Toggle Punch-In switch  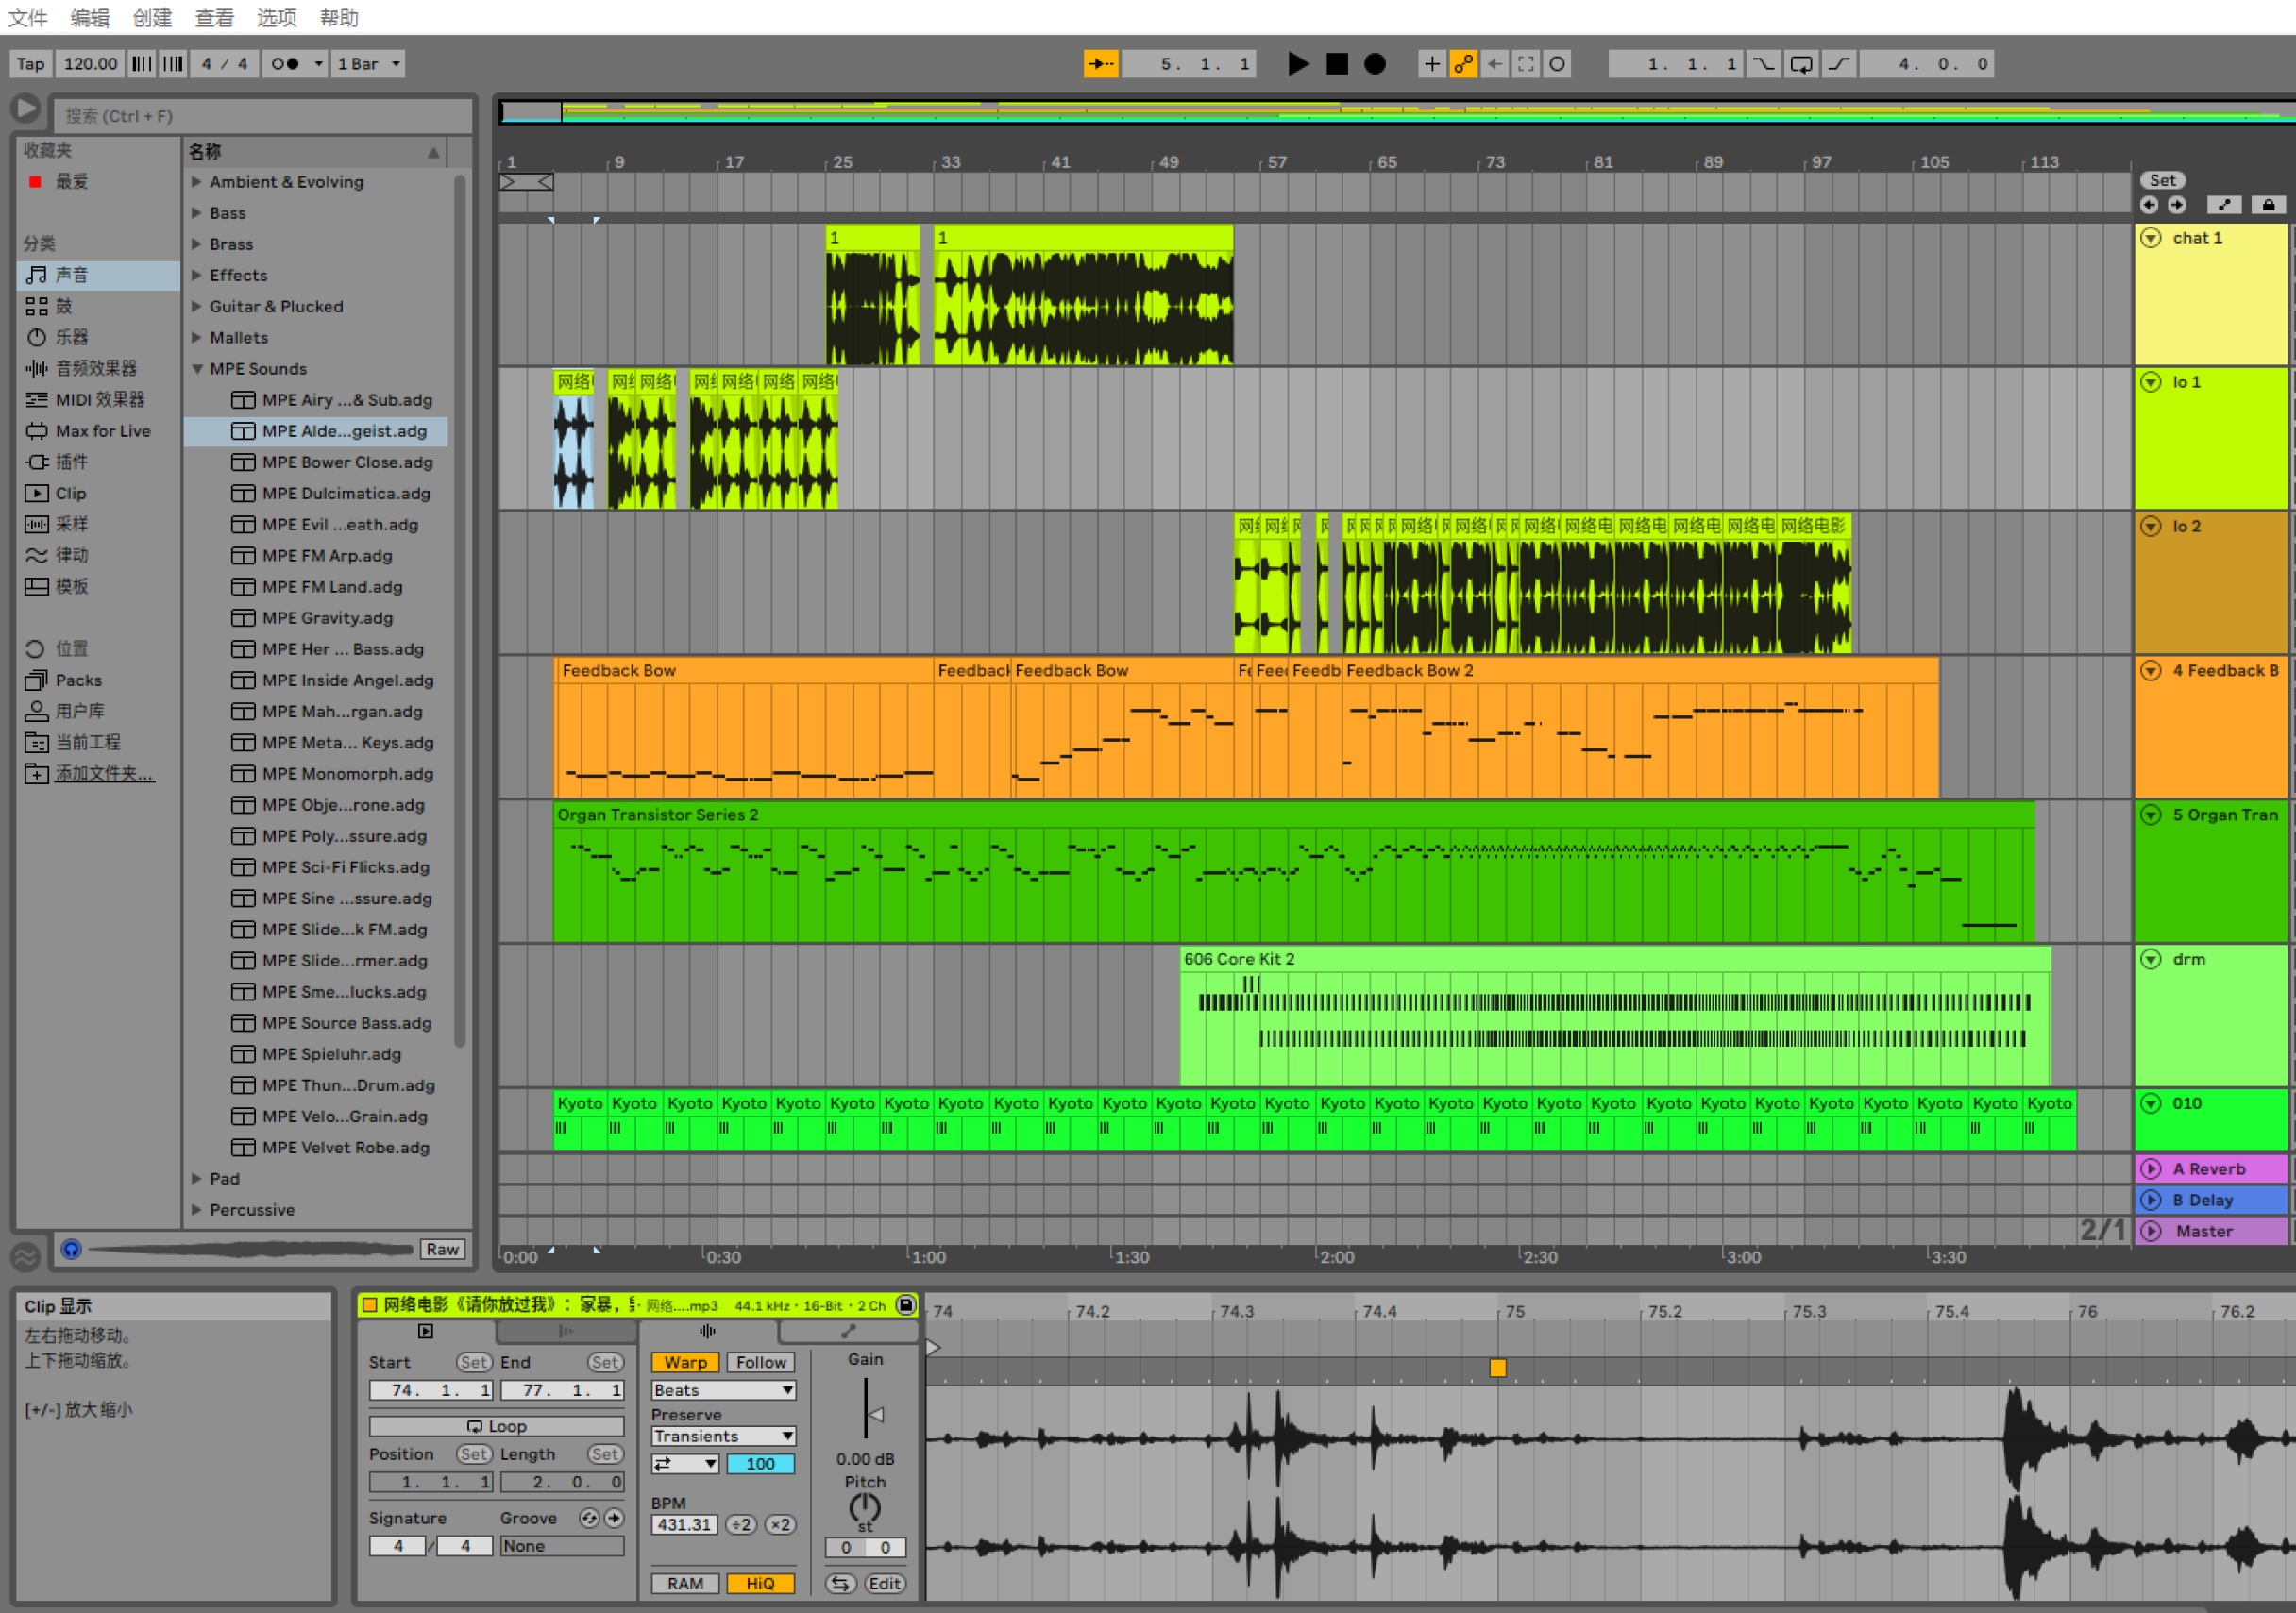tap(1764, 64)
